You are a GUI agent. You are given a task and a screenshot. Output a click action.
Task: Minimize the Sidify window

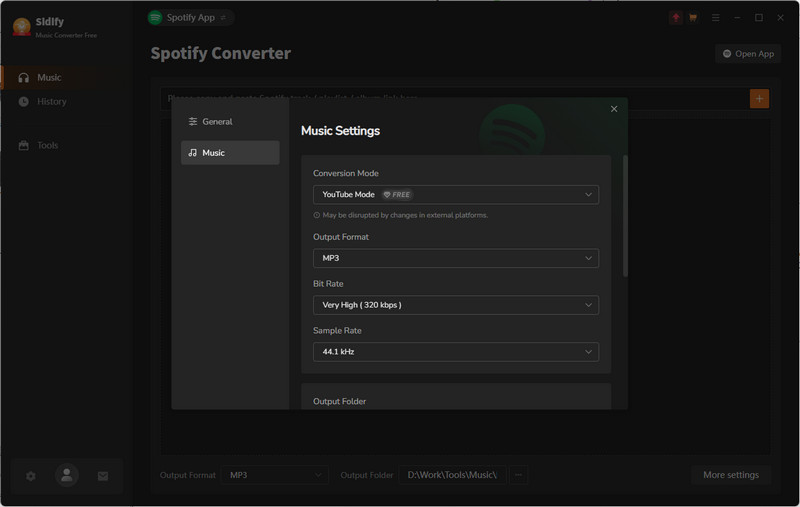pos(737,18)
